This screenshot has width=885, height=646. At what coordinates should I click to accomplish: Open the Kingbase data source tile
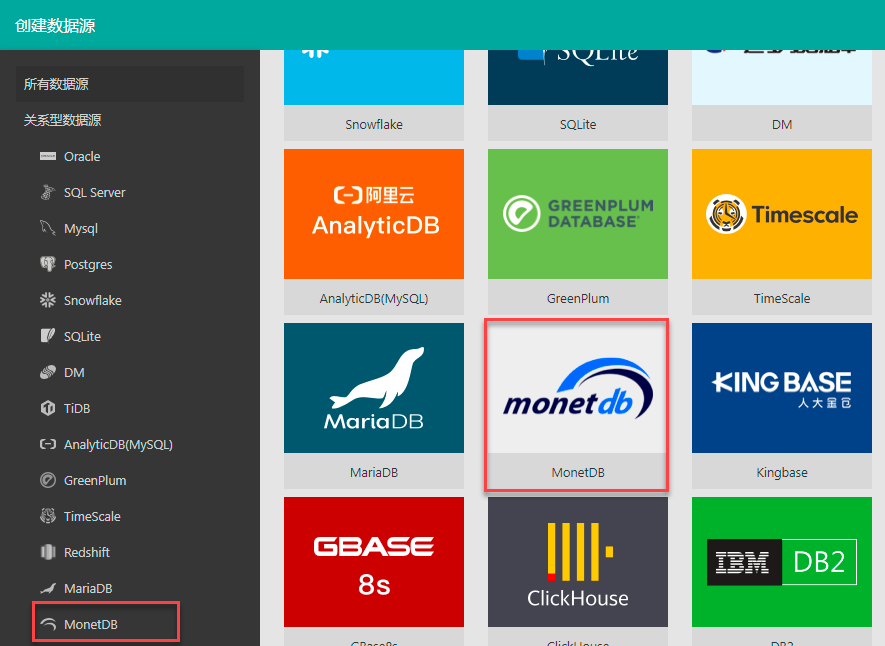click(x=781, y=388)
